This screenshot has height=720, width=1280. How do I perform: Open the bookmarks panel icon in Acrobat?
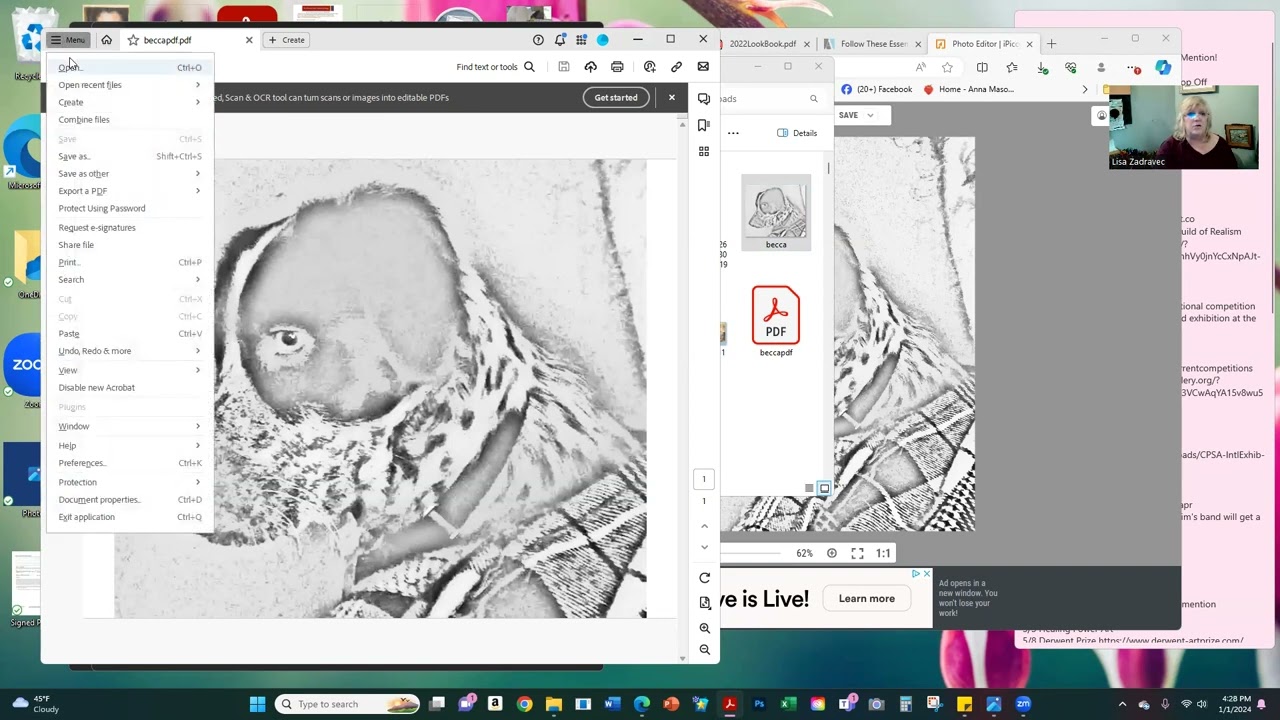pos(704,125)
